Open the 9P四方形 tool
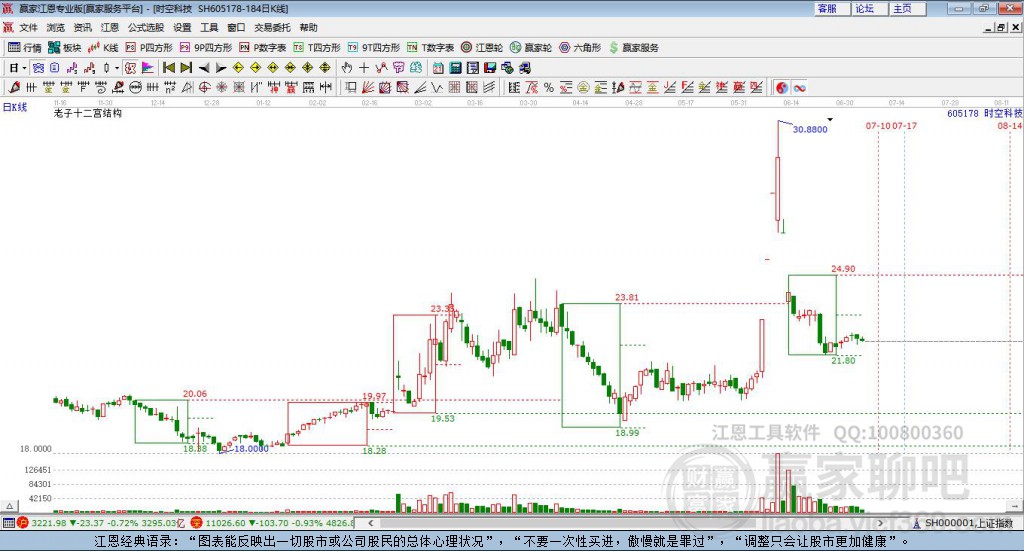Image resolution: width=1024 pixels, height=551 pixels. click(x=206, y=48)
